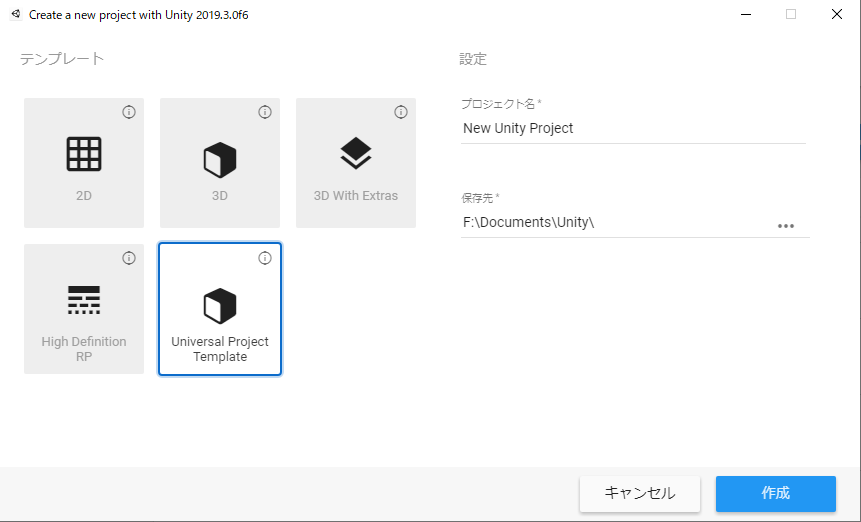This screenshot has width=861, height=522.
Task: Choose the 3D With Extras template
Action: click(x=356, y=163)
